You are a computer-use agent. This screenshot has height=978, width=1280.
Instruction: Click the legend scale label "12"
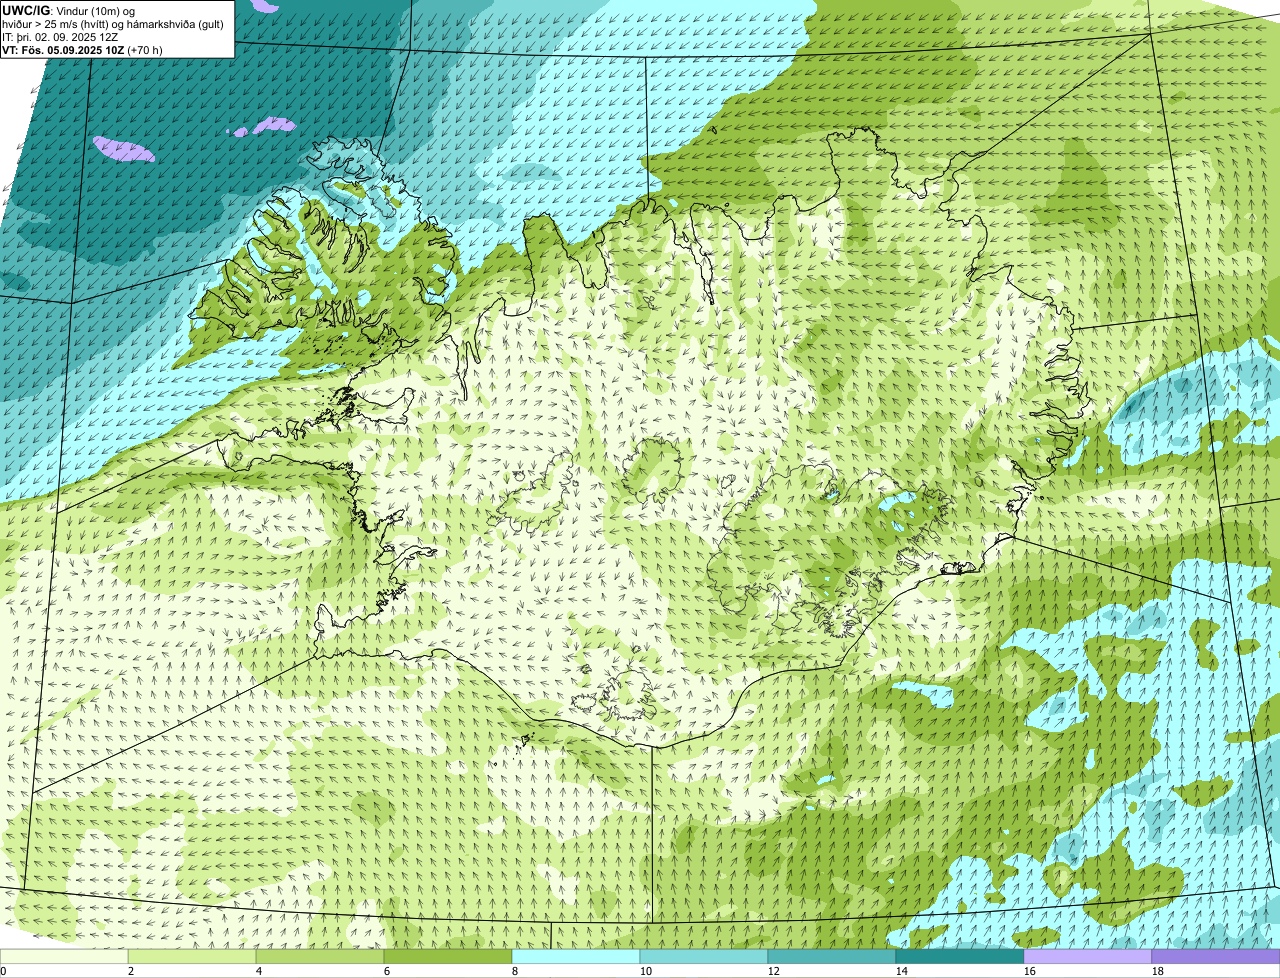(x=774, y=971)
